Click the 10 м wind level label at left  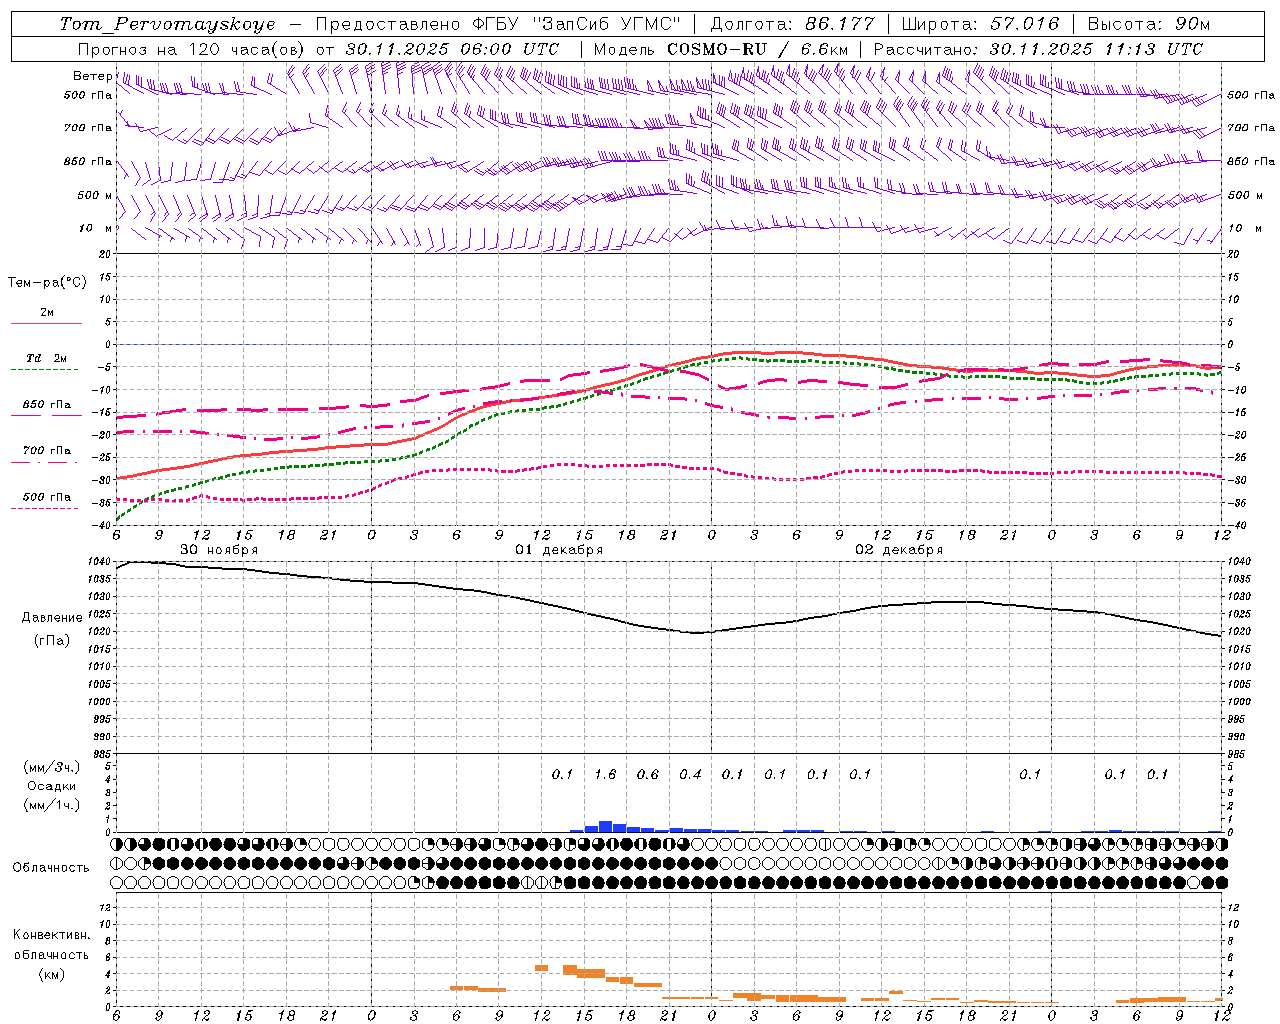[x=95, y=228]
